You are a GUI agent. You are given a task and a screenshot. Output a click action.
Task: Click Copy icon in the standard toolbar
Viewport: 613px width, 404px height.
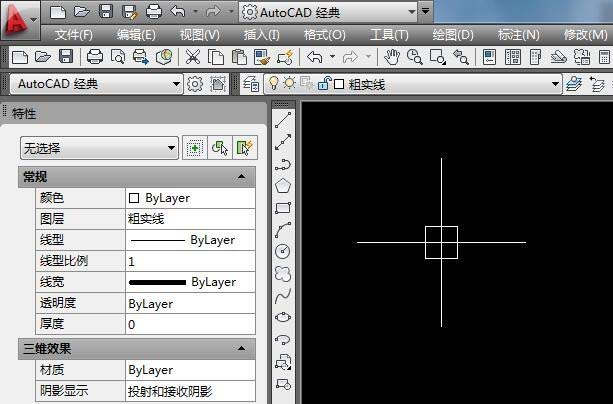click(x=216, y=57)
